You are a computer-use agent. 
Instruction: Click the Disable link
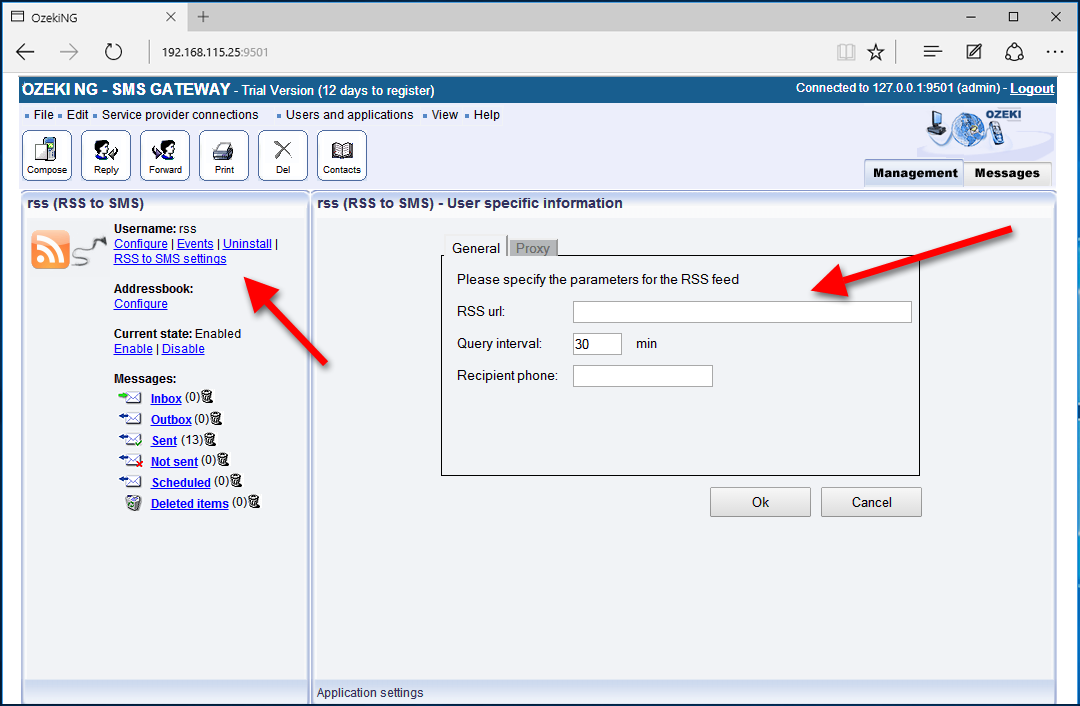[x=183, y=349]
